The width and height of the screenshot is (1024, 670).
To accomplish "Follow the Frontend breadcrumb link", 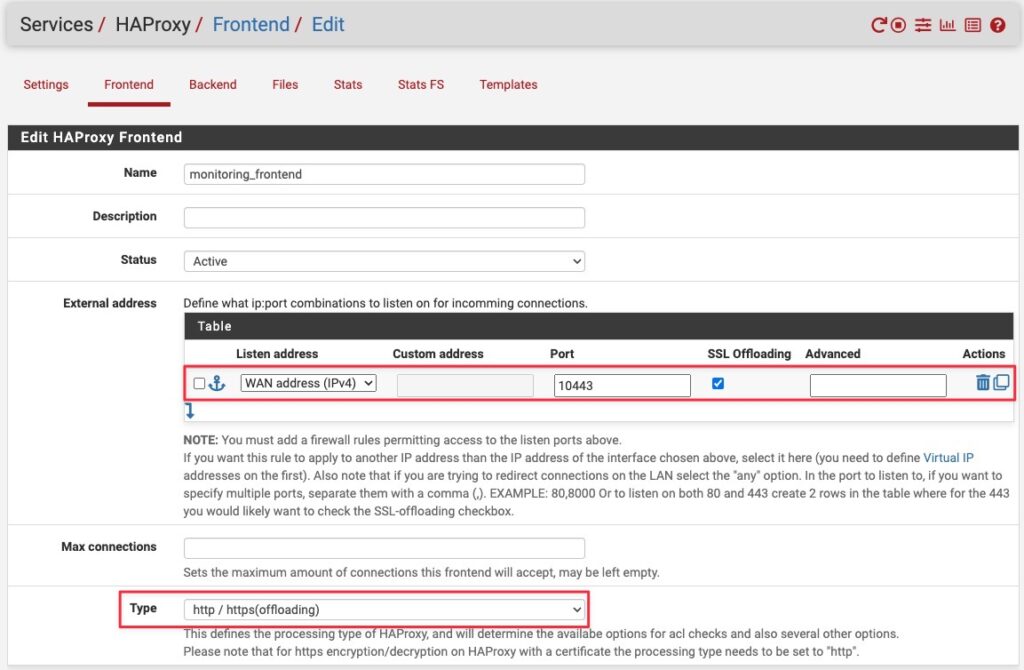I will click(251, 24).
